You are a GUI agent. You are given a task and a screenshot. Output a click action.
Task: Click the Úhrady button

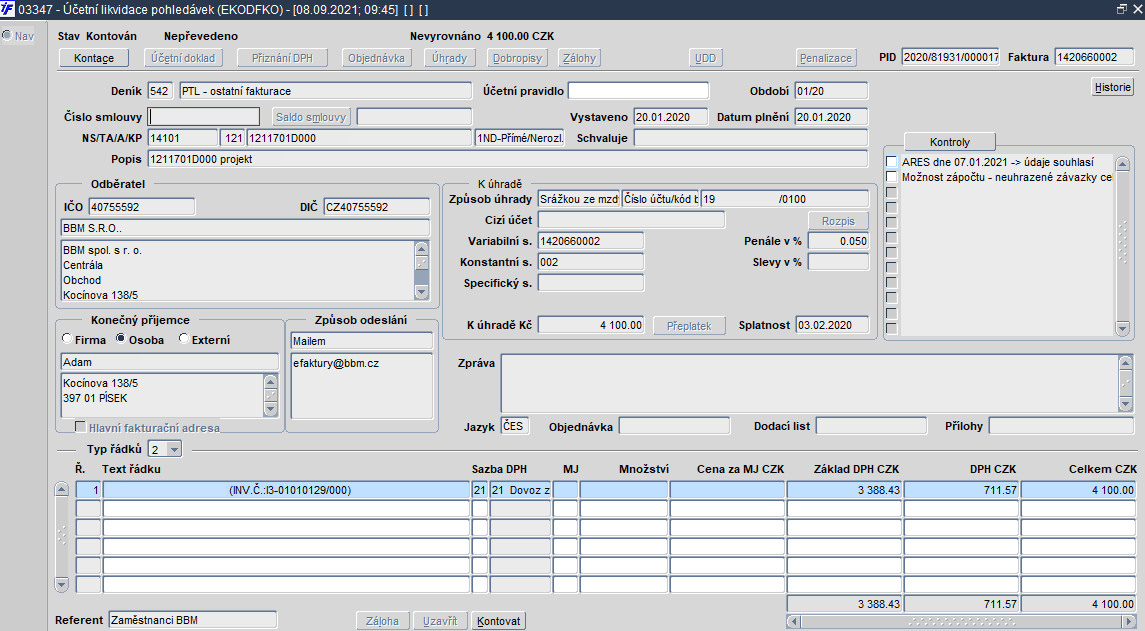pyautogui.click(x=449, y=58)
